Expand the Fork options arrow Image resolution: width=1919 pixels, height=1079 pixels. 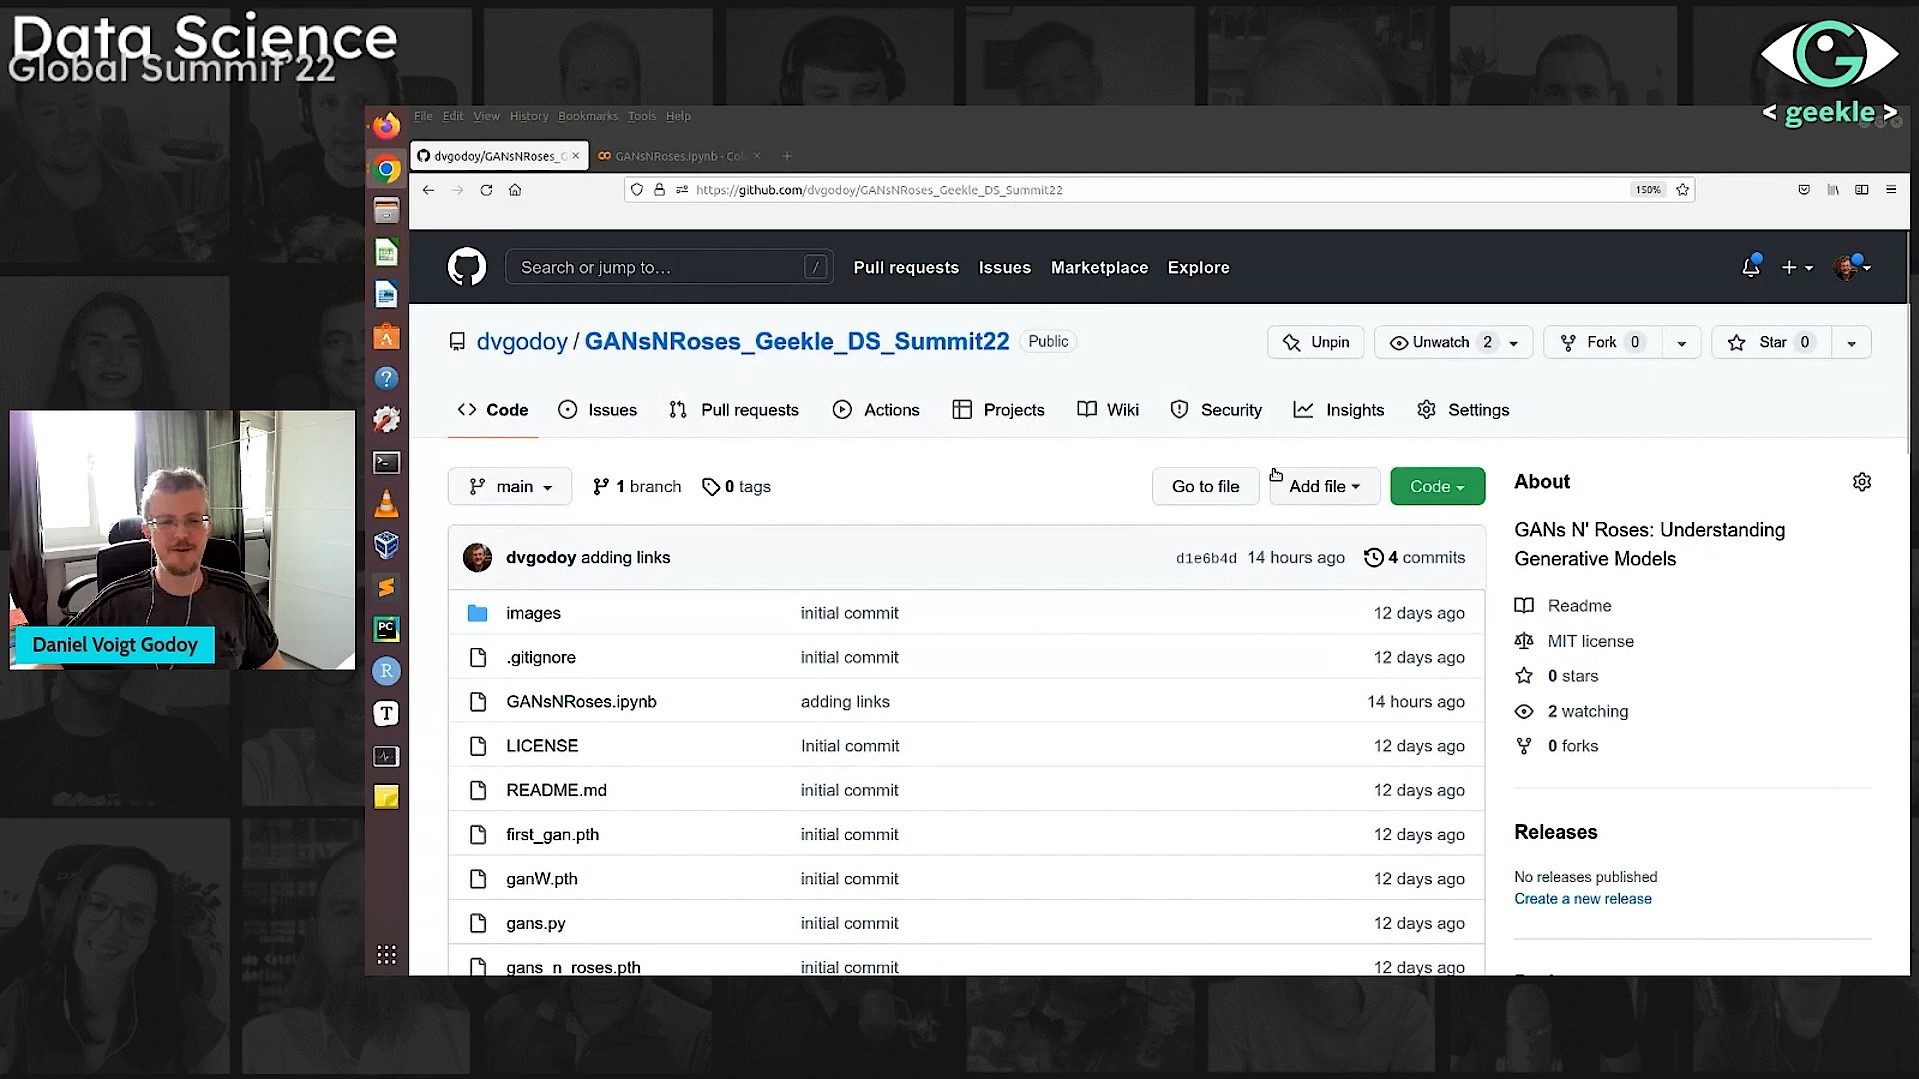click(x=1681, y=342)
